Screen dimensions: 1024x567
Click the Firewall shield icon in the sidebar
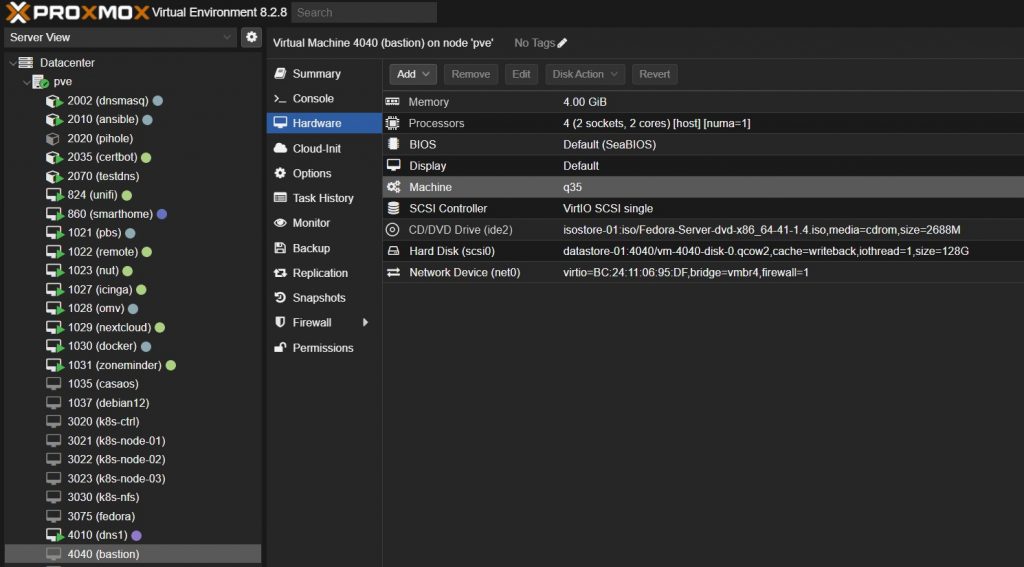(281, 323)
